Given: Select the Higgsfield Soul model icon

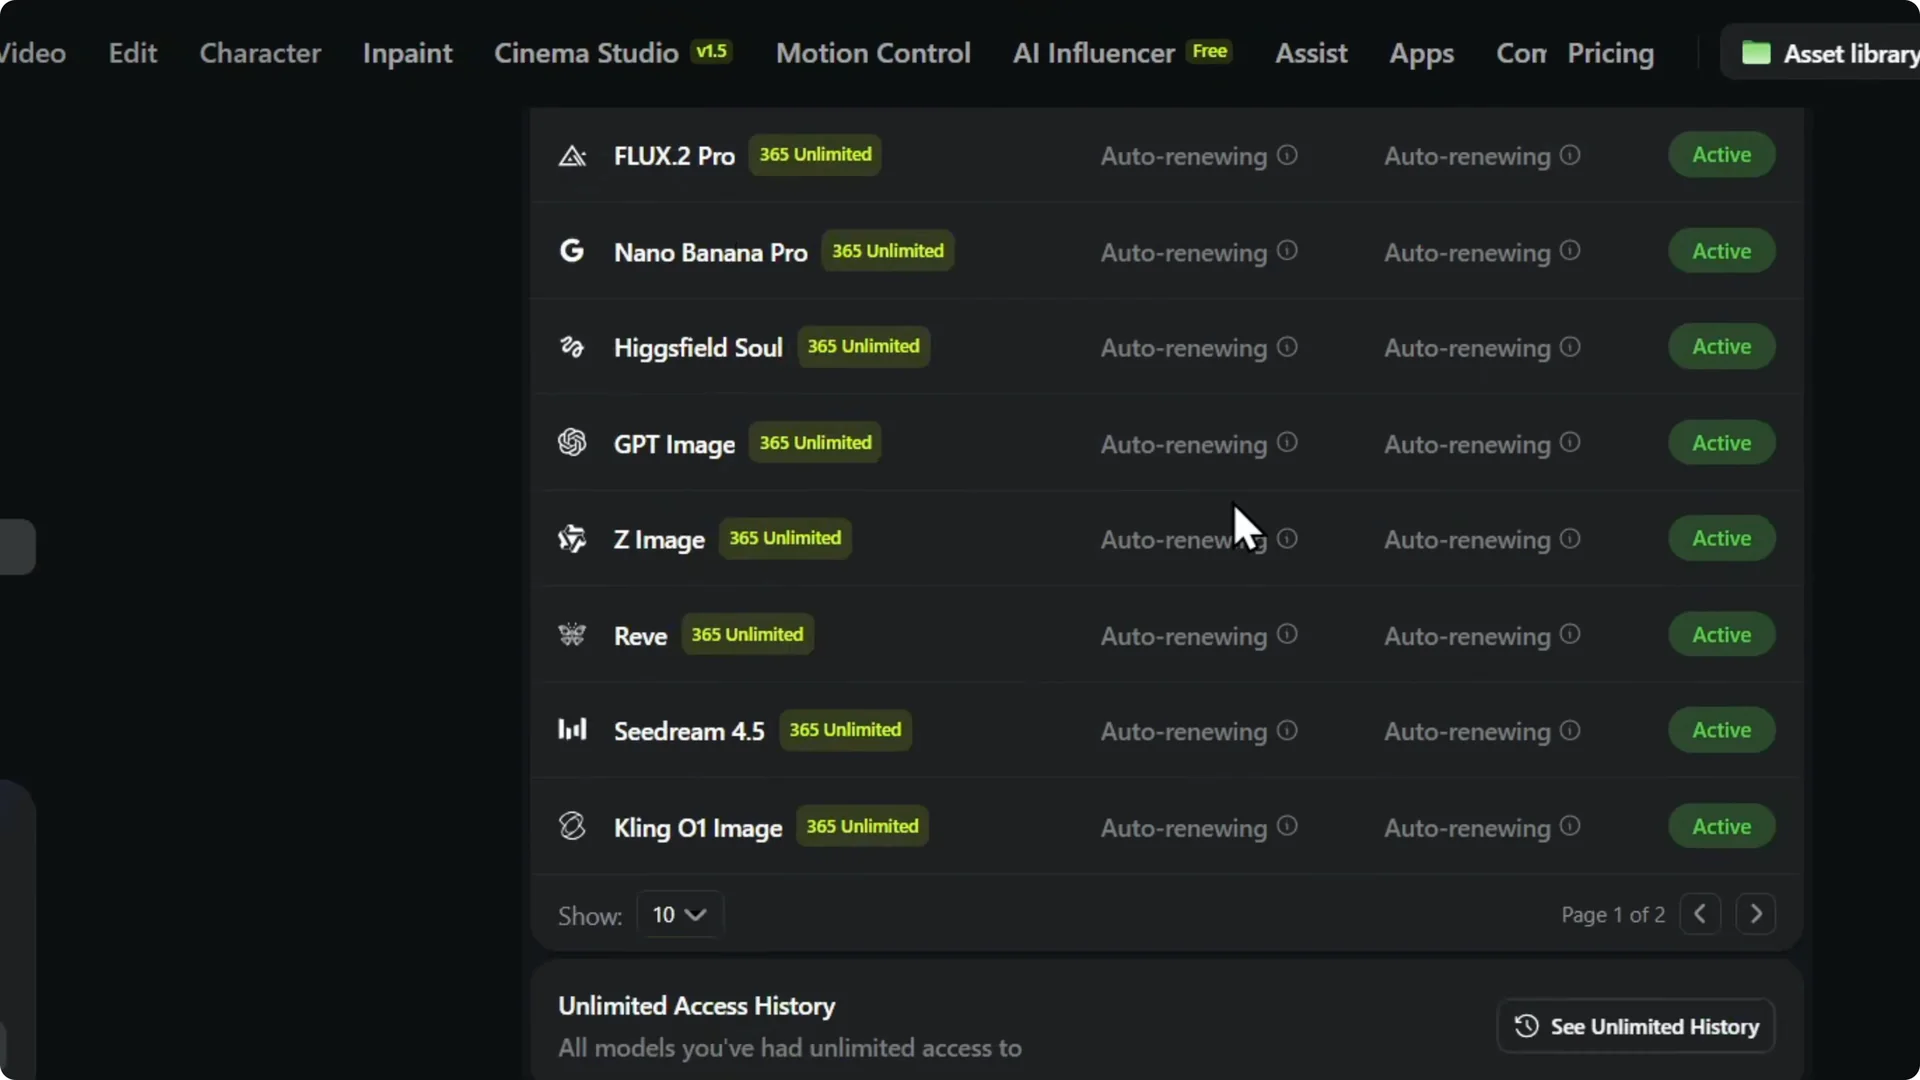Looking at the screenshot, I should pyautogui.click(x=573, y=347).
